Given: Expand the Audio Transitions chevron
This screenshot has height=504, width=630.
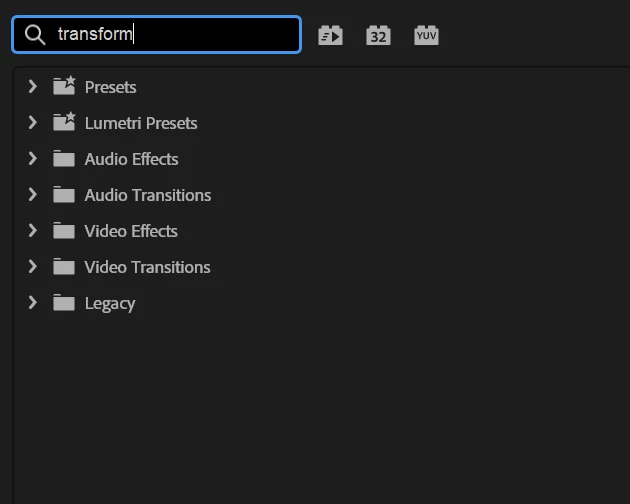Looking at the screenshot, I should coord(33,195).
